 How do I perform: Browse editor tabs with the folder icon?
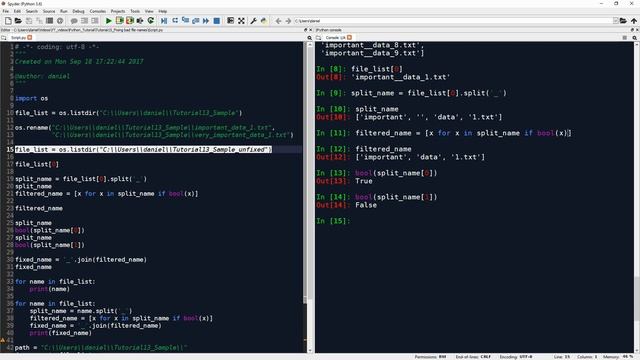click(x=4, y=38)
